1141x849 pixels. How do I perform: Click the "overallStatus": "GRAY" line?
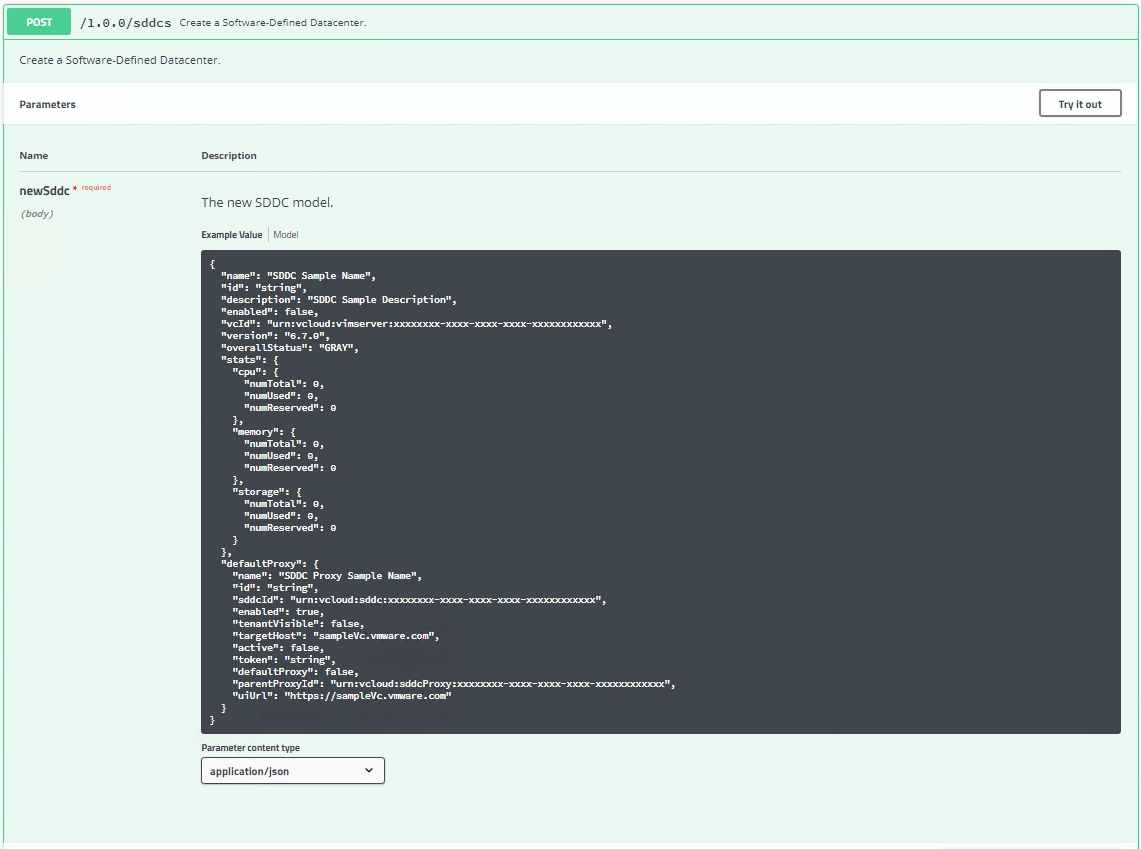tap(289, 348)
